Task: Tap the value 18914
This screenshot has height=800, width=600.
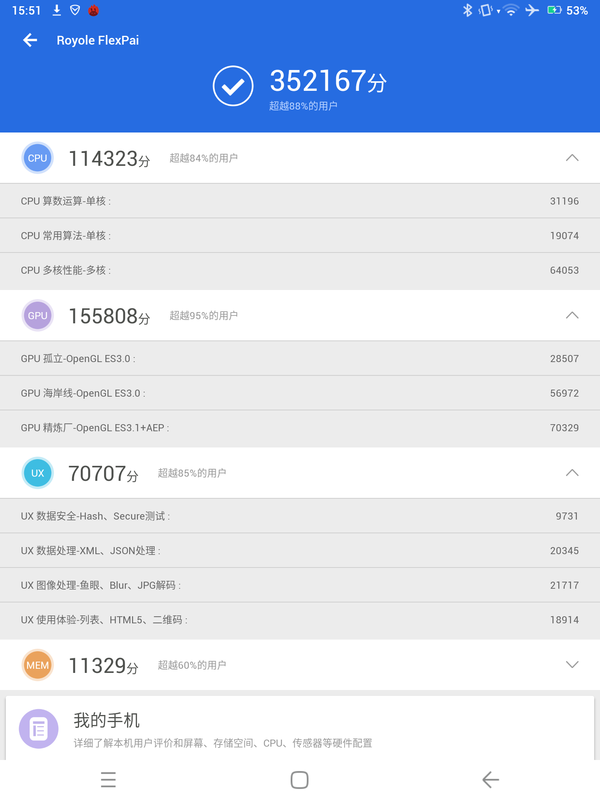Action: point(564,620)
